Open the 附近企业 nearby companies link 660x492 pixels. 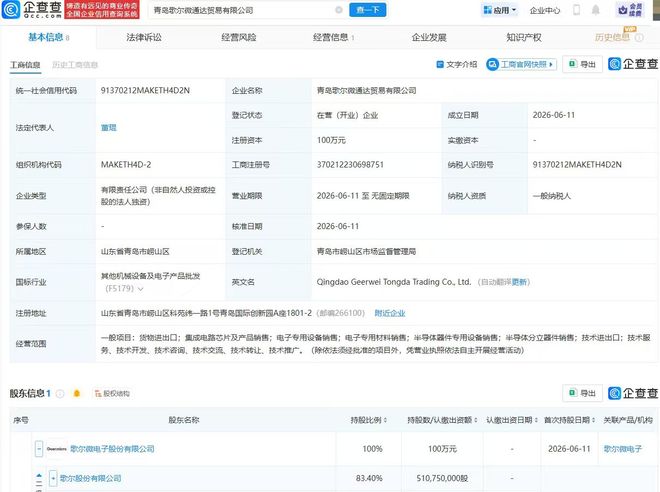(x=390, y=313)
